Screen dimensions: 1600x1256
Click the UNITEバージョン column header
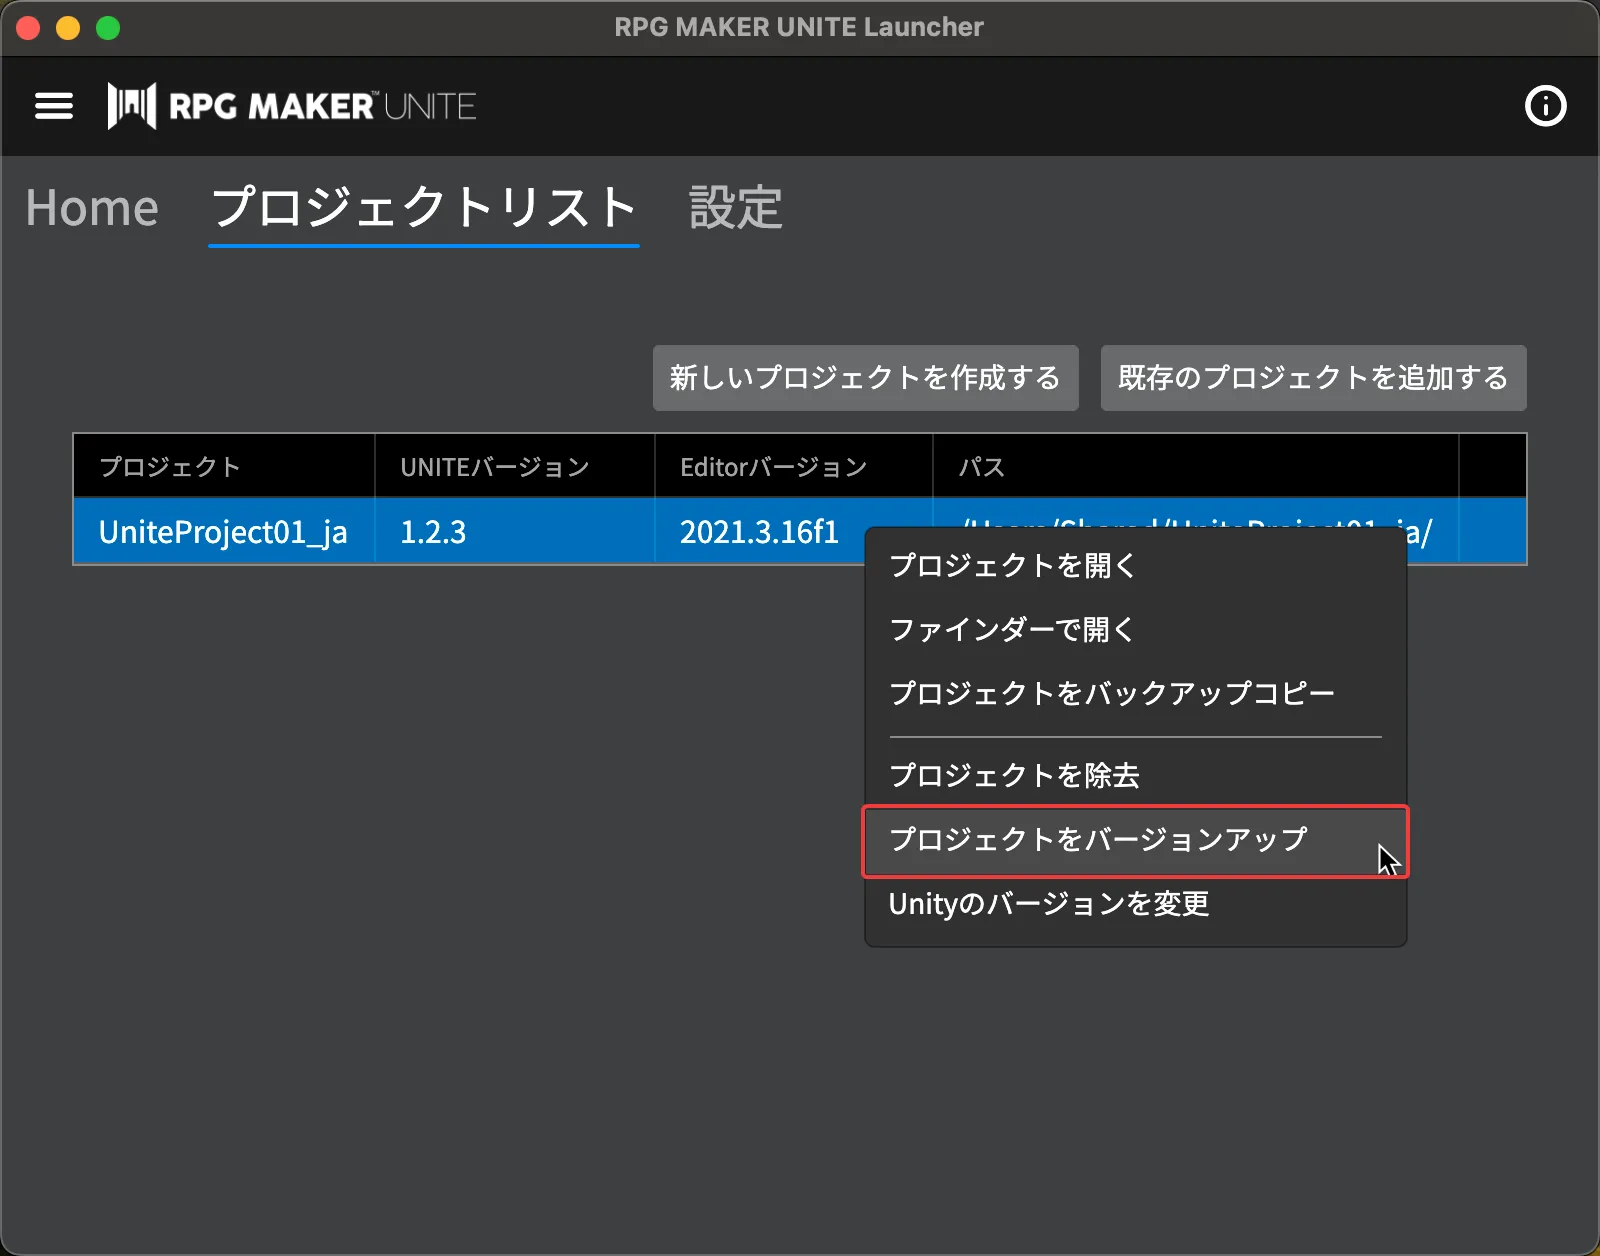click(495, 467)
